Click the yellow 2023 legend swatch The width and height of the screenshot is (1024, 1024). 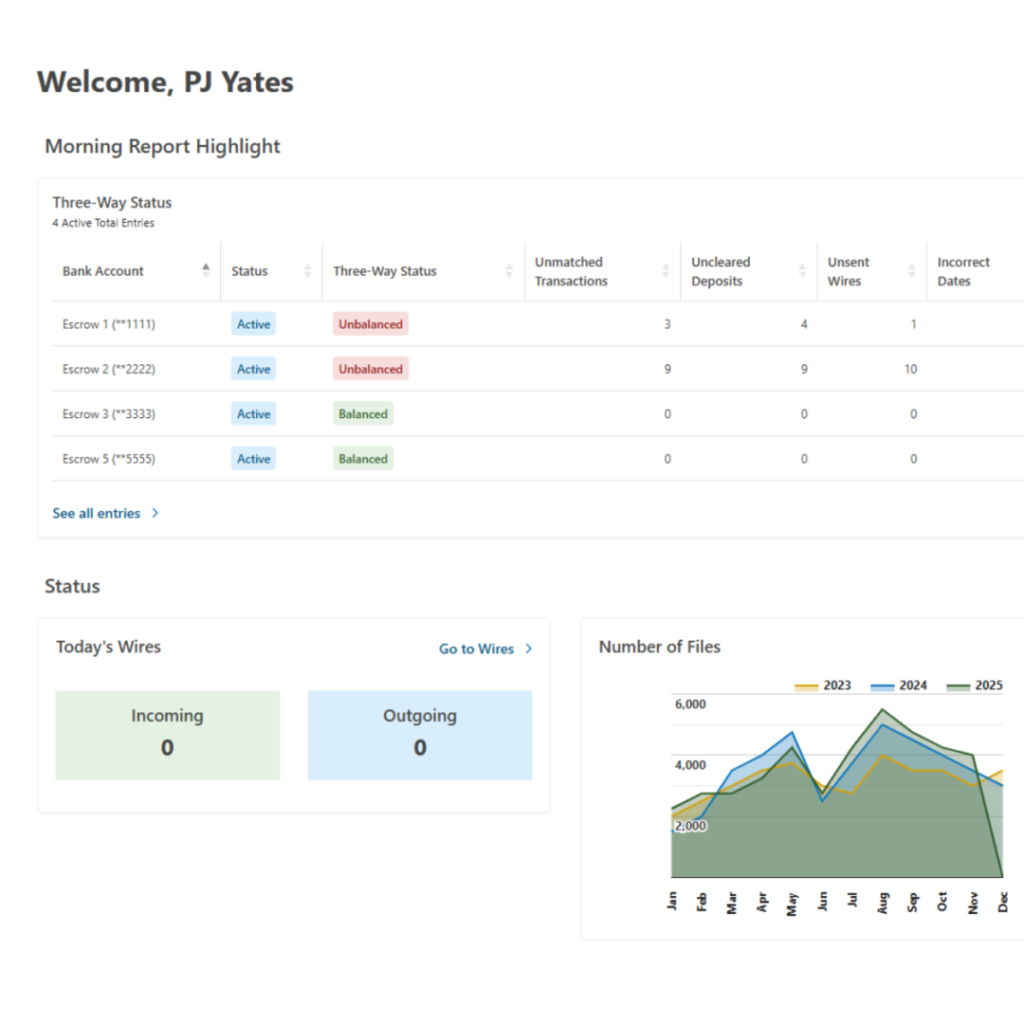(805, 685)
